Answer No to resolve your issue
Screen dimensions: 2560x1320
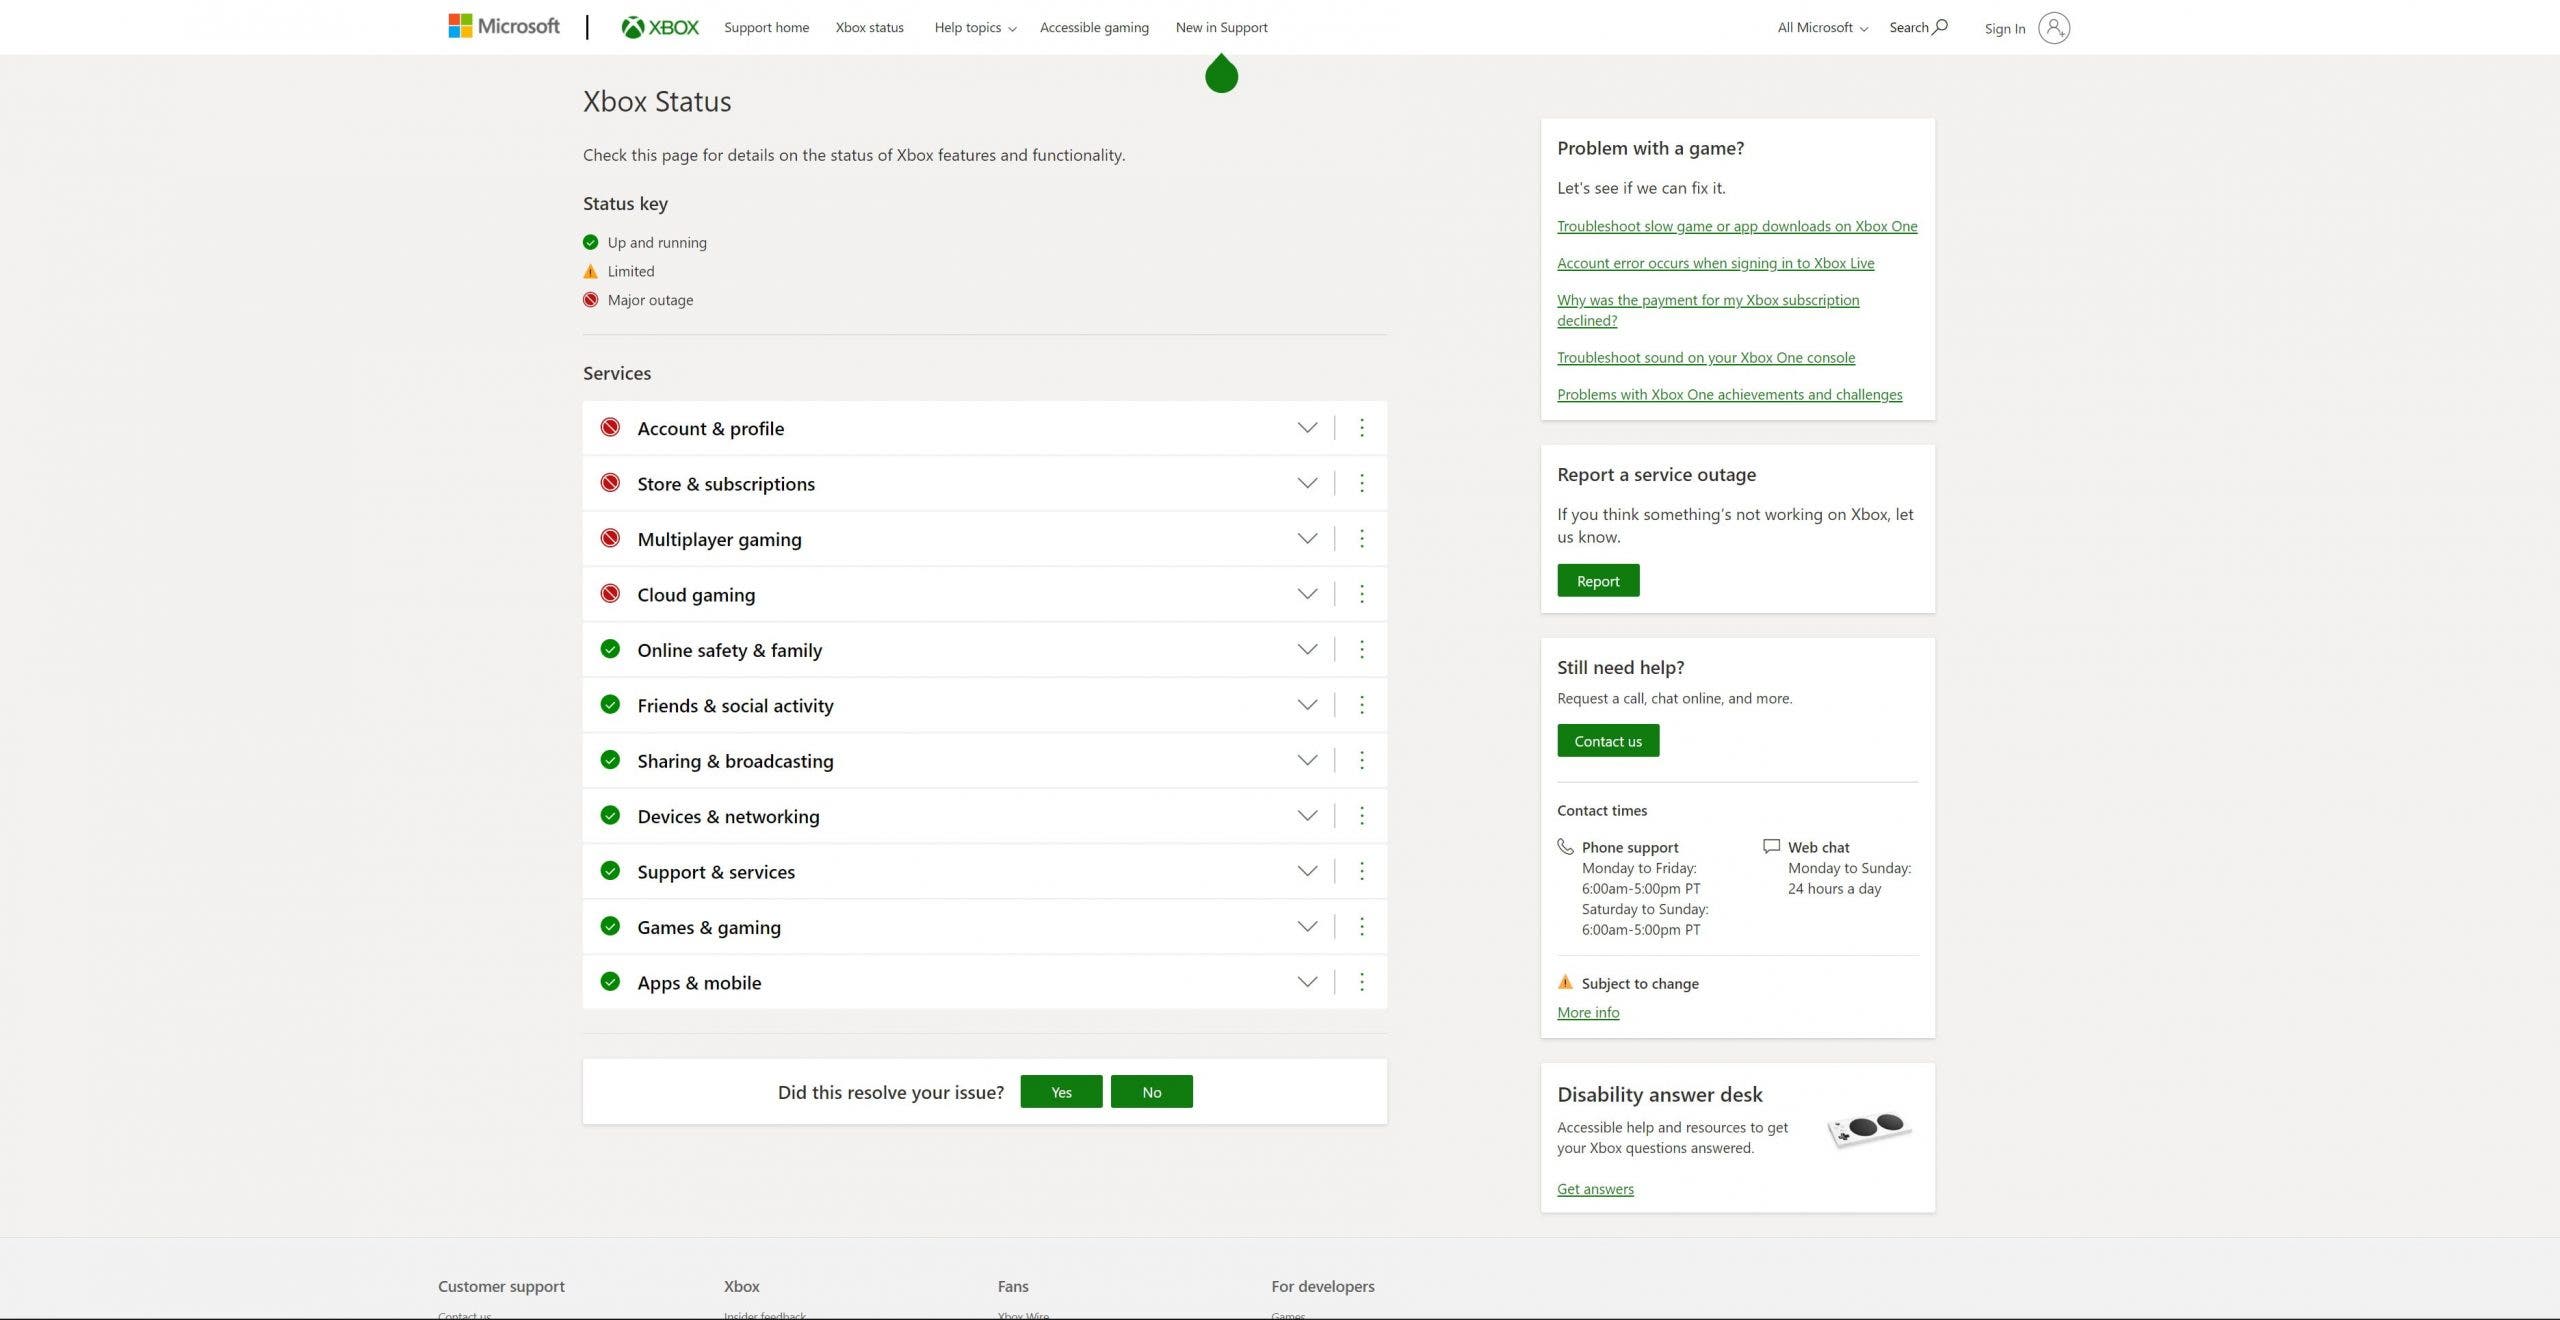pos(1151,1092)
